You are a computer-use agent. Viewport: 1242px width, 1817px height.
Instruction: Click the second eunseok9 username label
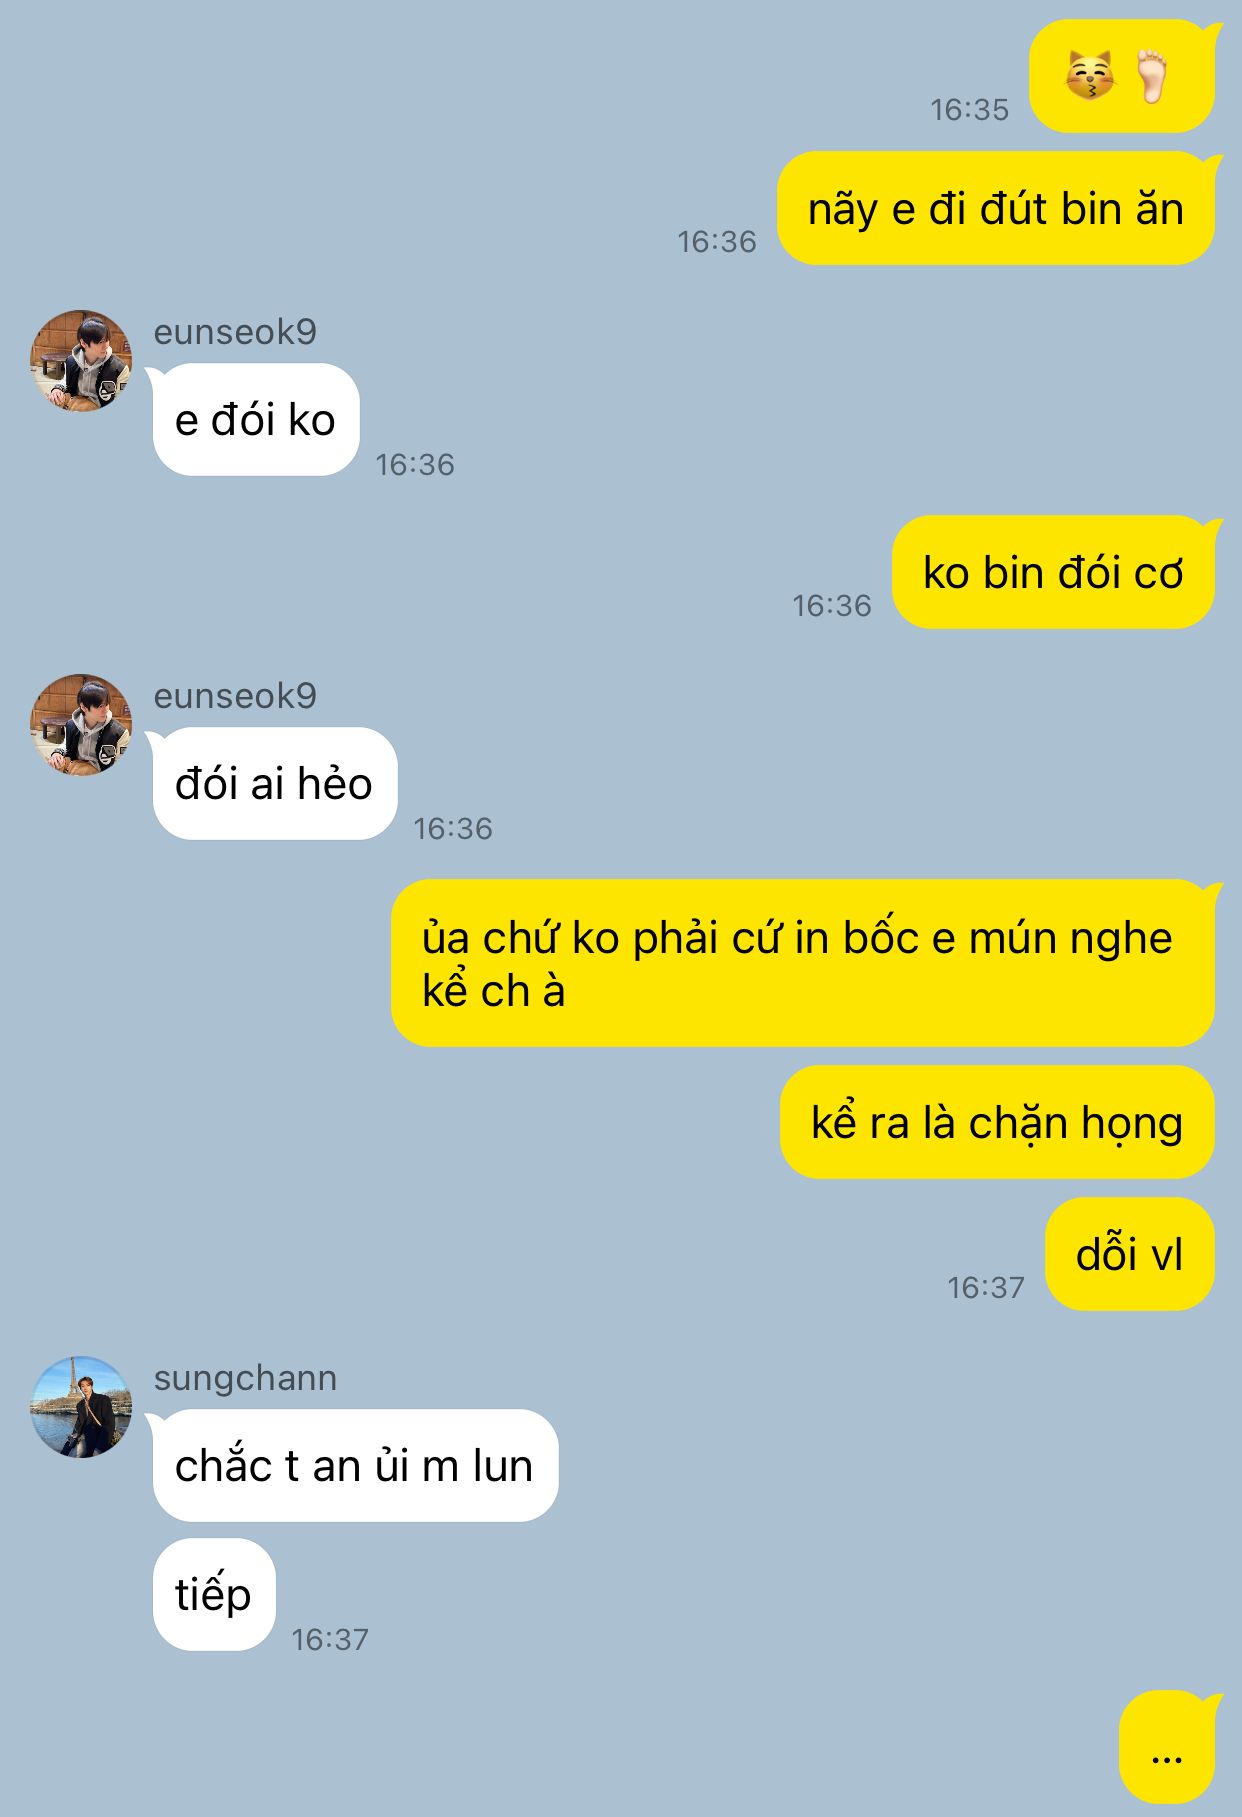coord(235,695)
